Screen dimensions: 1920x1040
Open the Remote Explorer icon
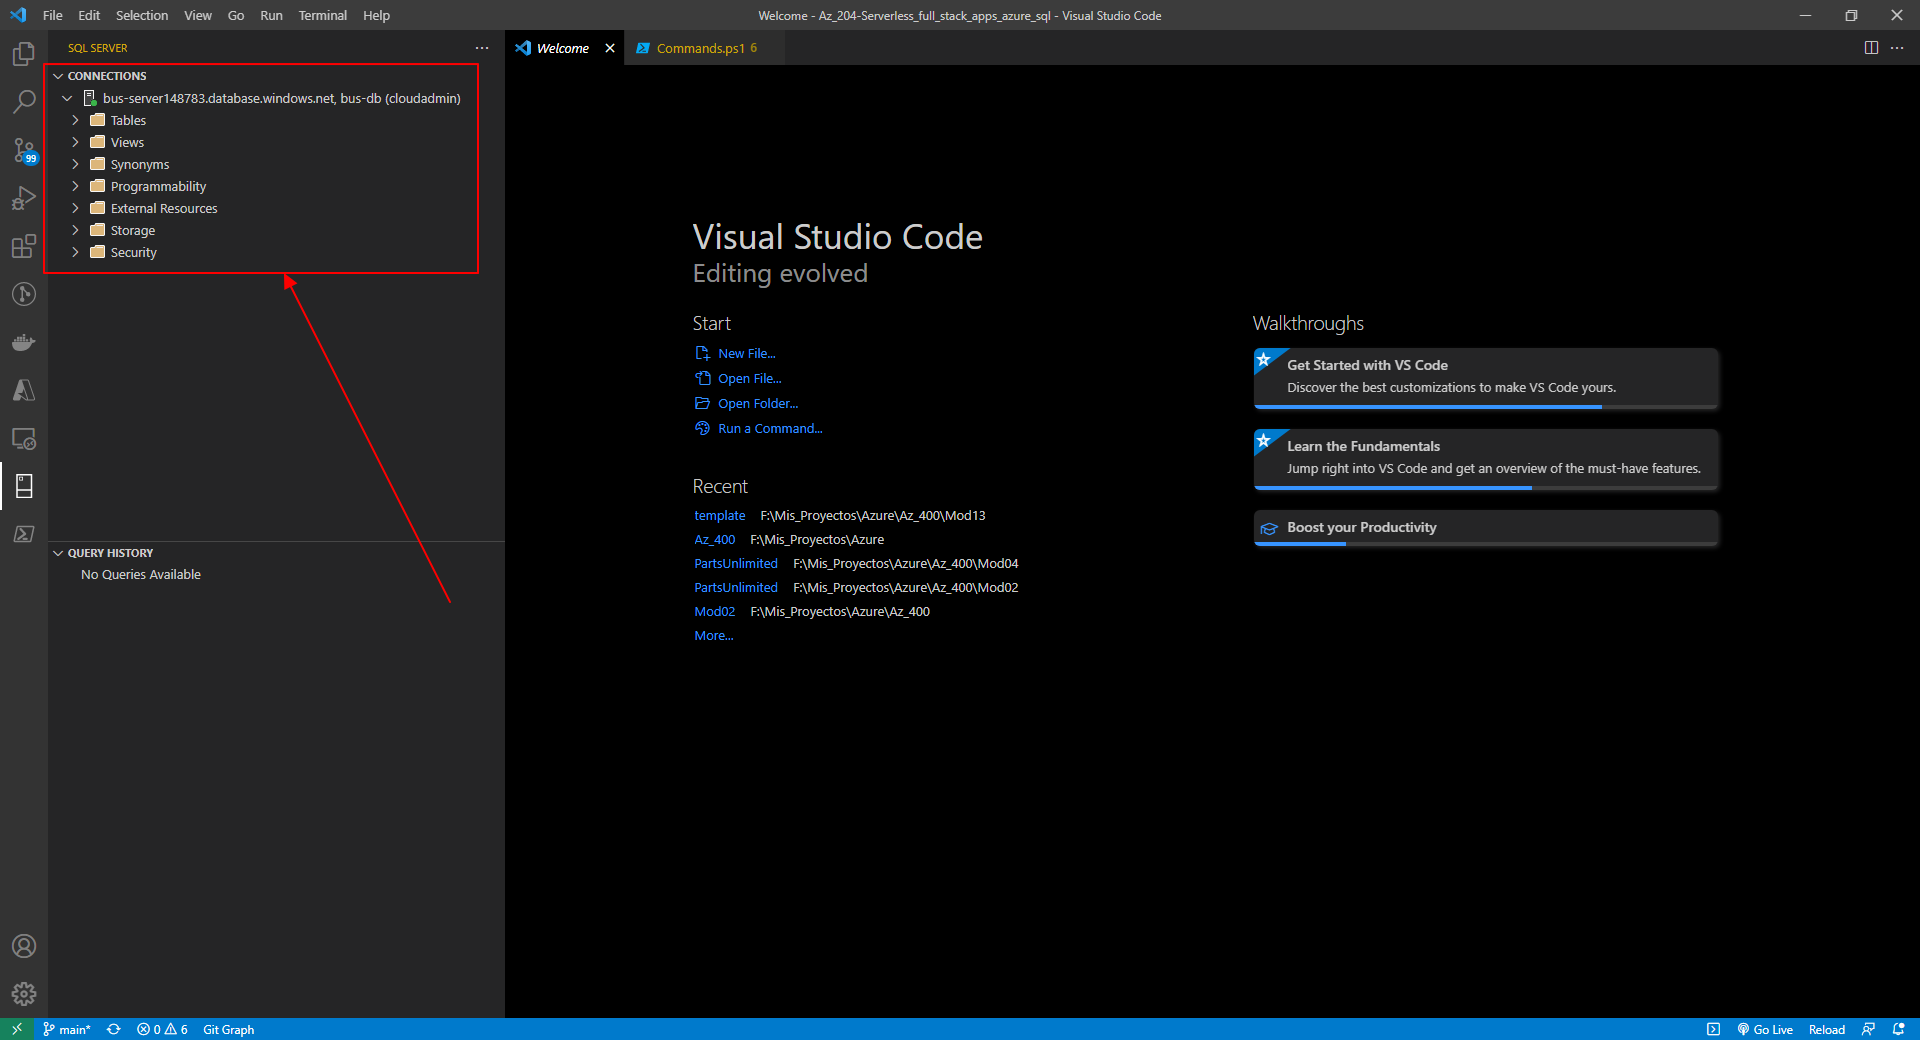pos(24,438)
